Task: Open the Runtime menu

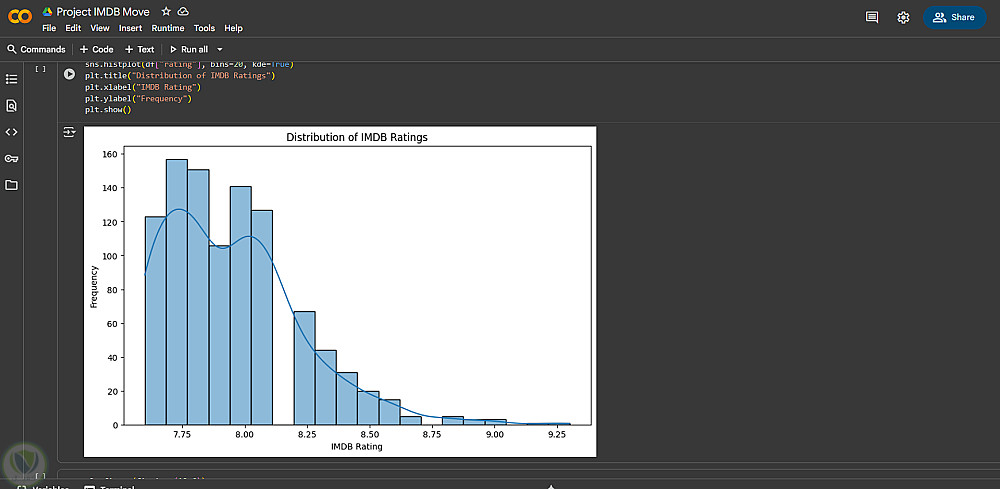Action: (168, 28)
